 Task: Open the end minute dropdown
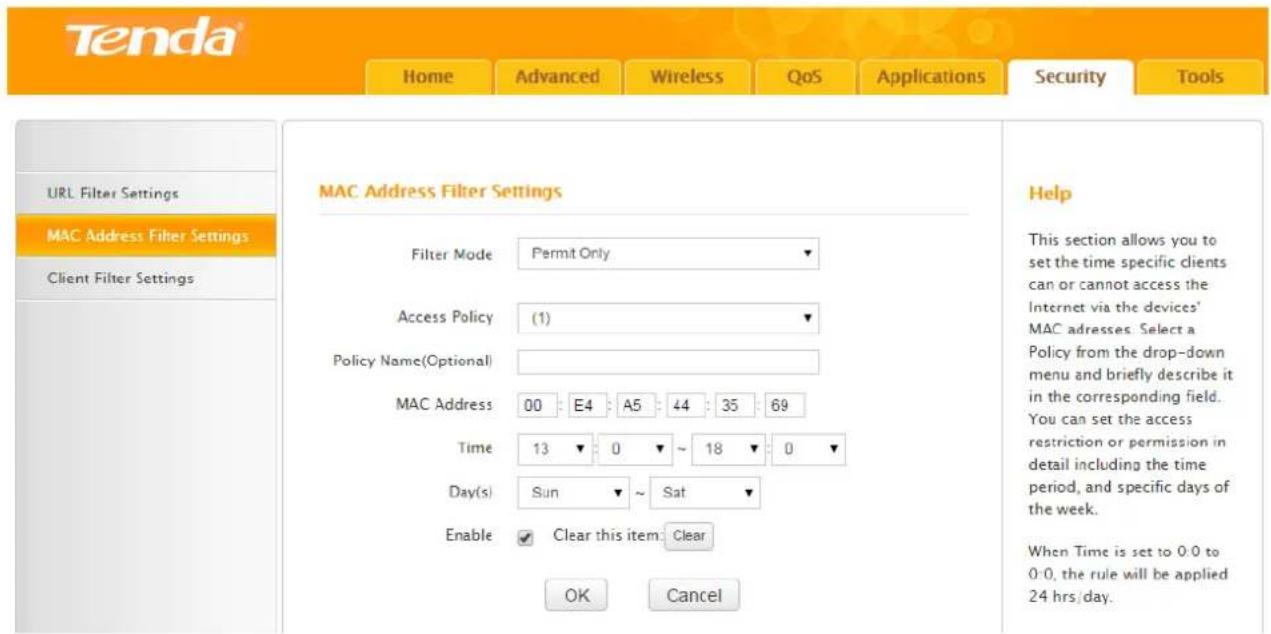[x=809, y=449]
